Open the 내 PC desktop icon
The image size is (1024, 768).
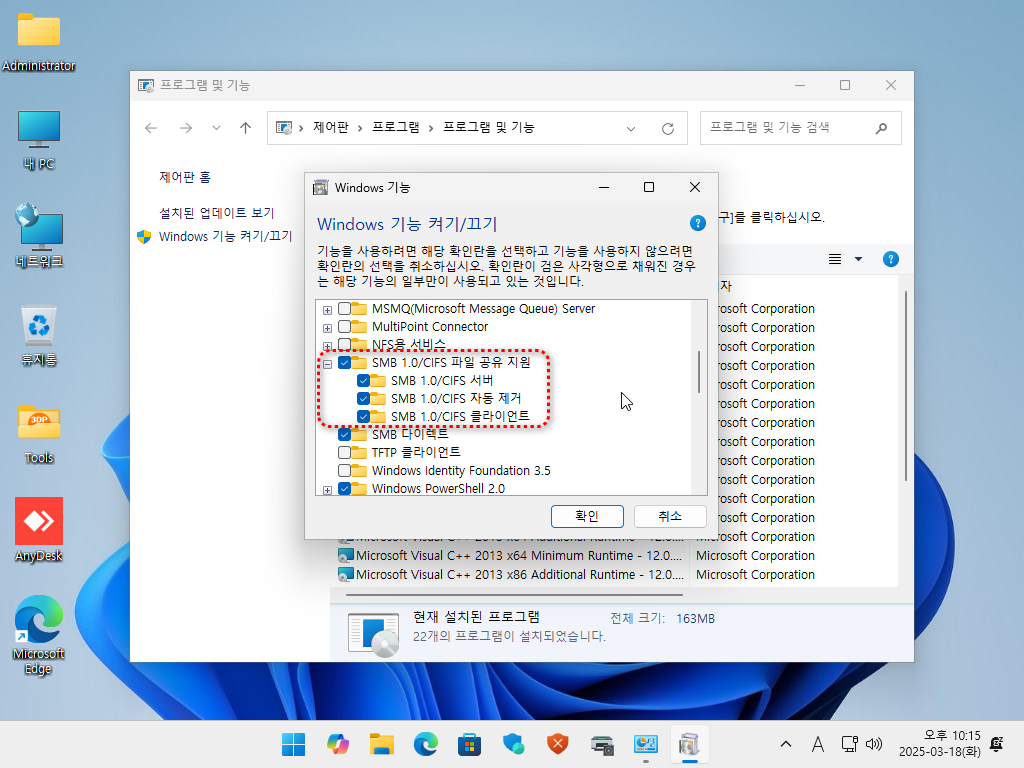click(39, 140)
